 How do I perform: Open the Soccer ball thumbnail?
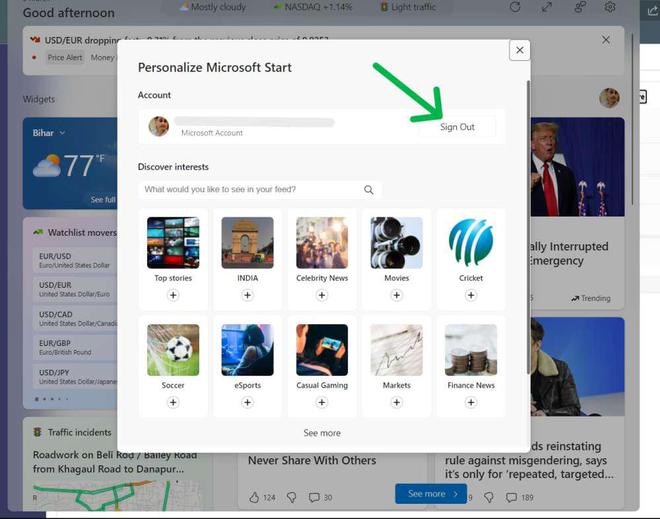(173, 350)
